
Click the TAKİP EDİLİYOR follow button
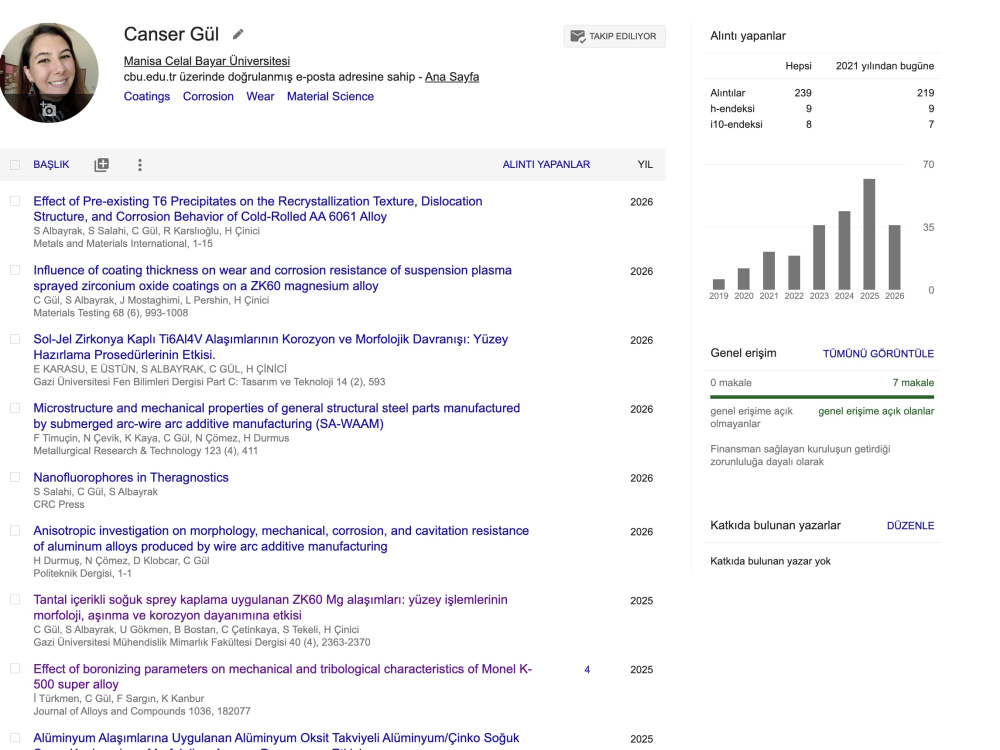[x=614, y=36]
